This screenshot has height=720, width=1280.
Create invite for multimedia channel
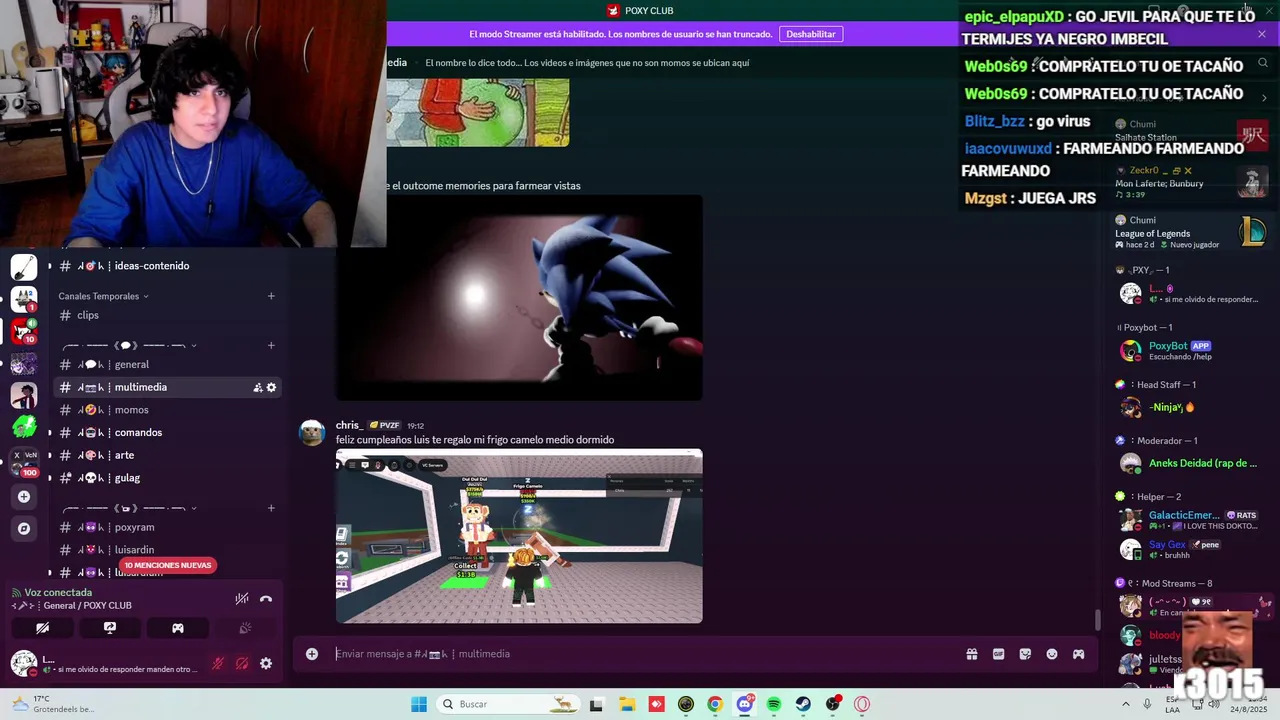coord(257,387)
